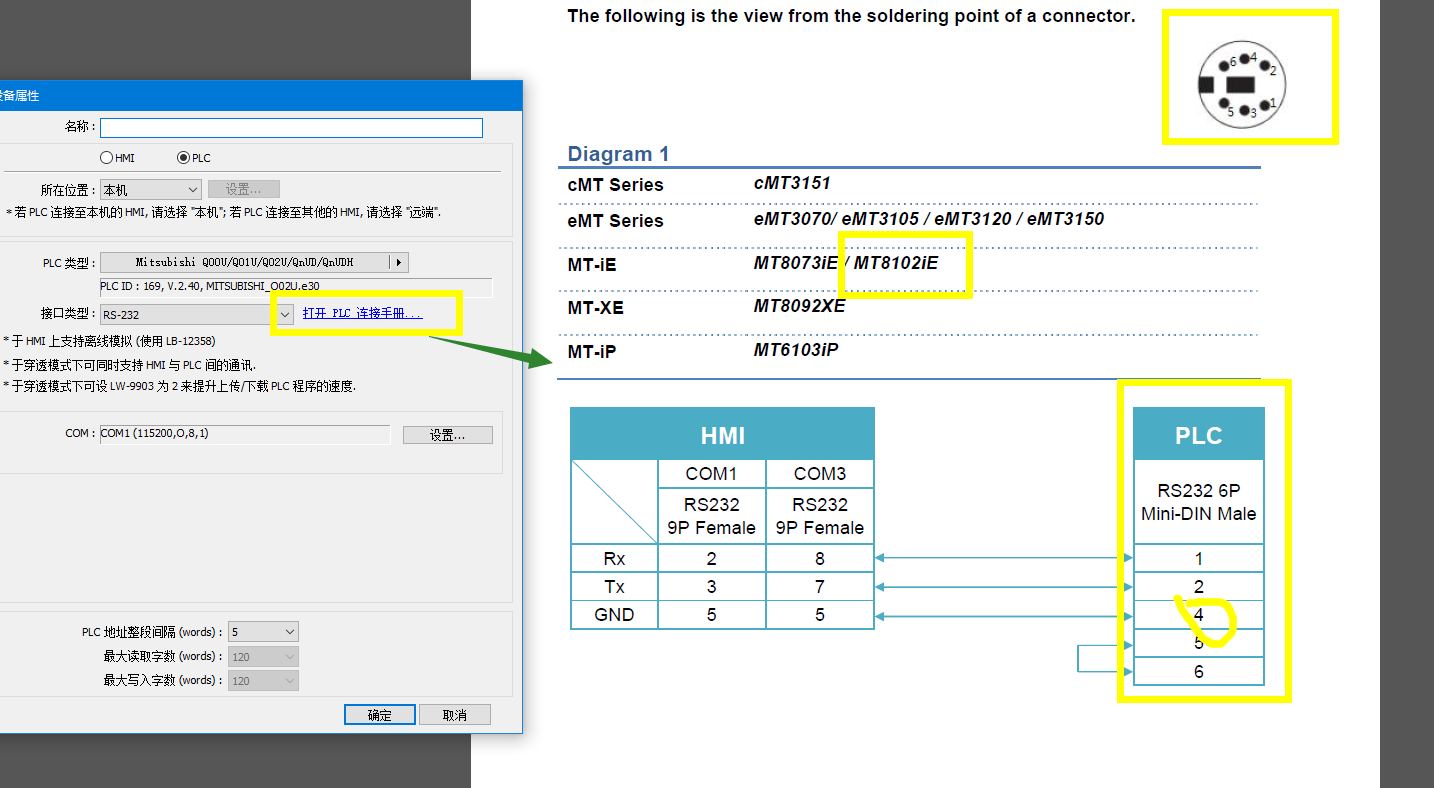Confirm with the 确定 button

coord(379,715)
